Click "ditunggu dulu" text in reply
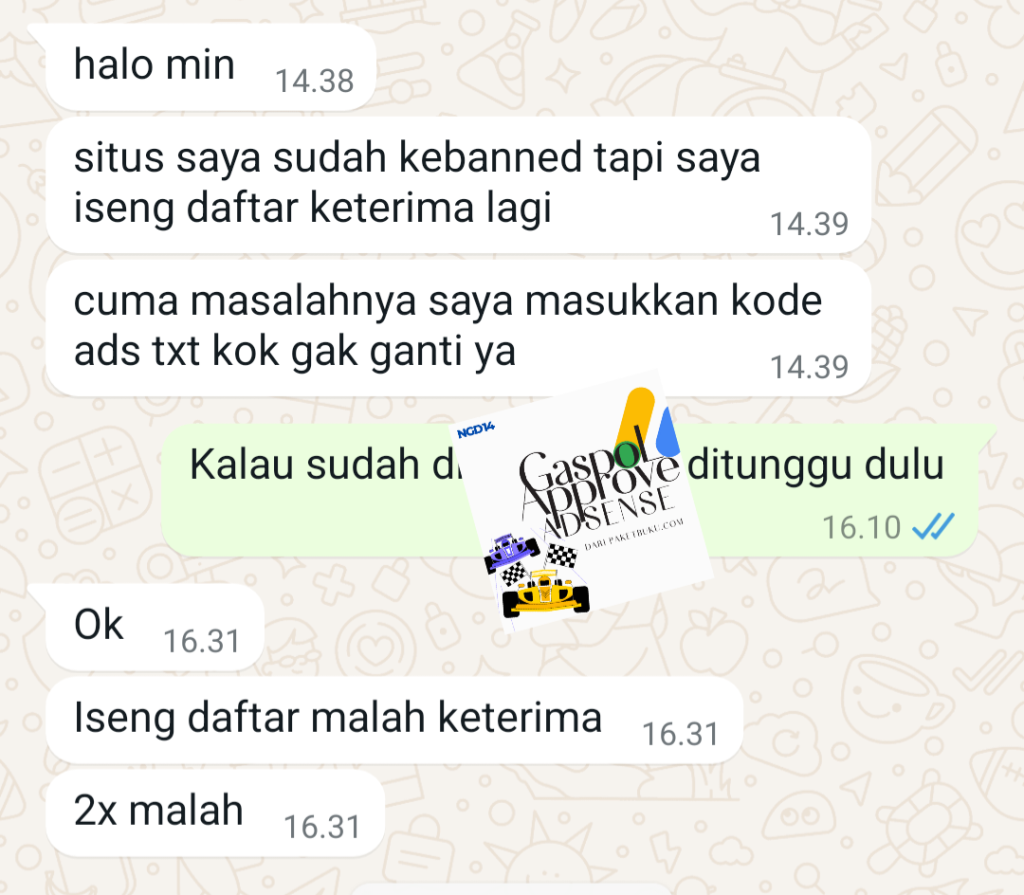The width and height of the screenshot is (1024, 895). point(816,465)
